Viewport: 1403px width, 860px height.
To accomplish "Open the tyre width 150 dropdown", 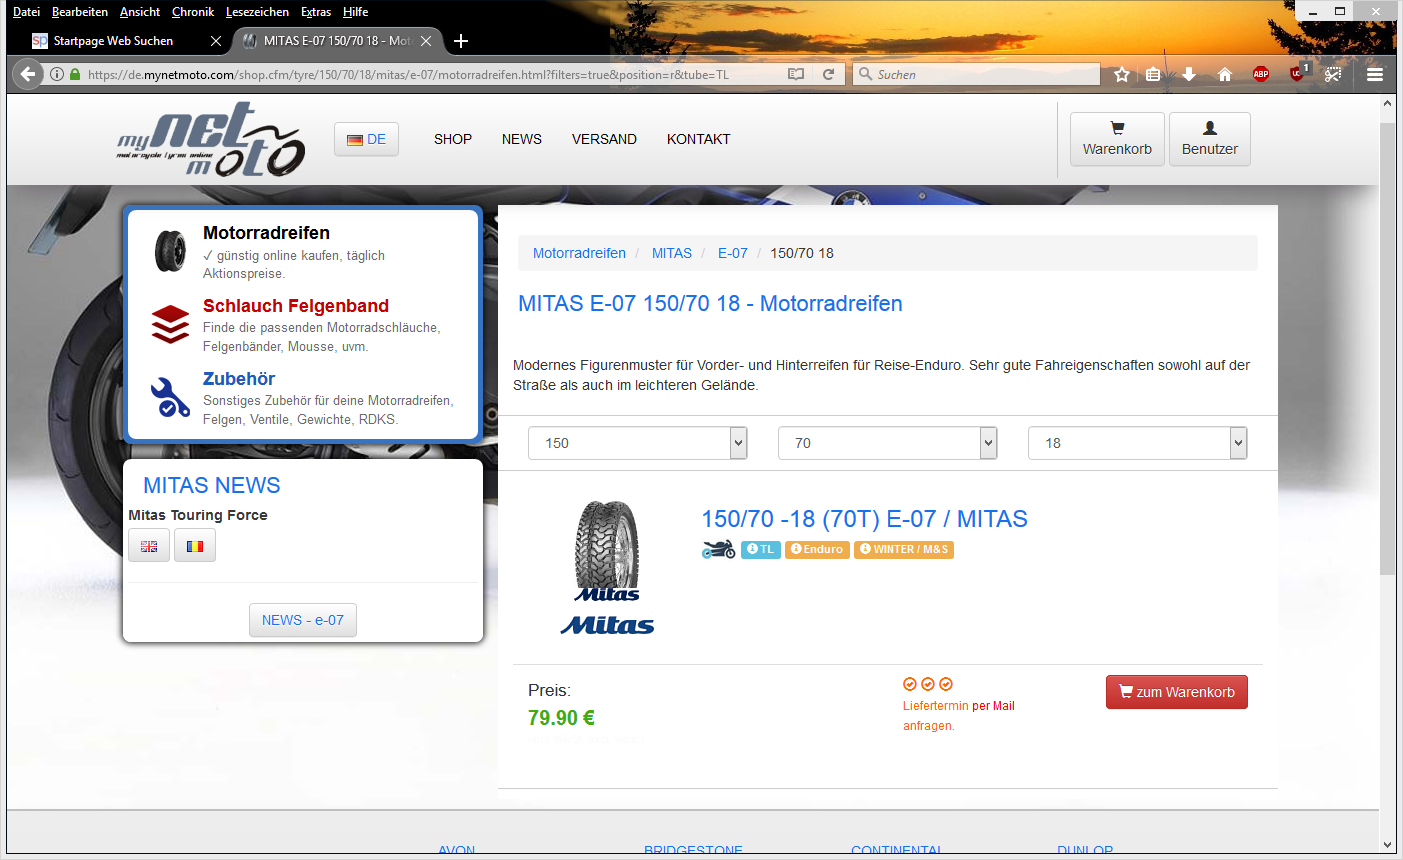I will (x=638, y=443).
